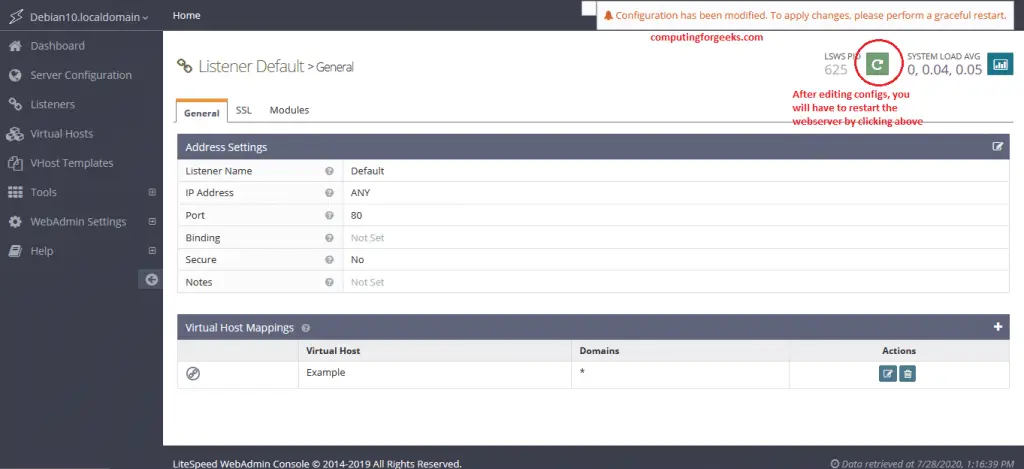
Task: Click the Listeners chain icon in sidebar
Action: 15,105
